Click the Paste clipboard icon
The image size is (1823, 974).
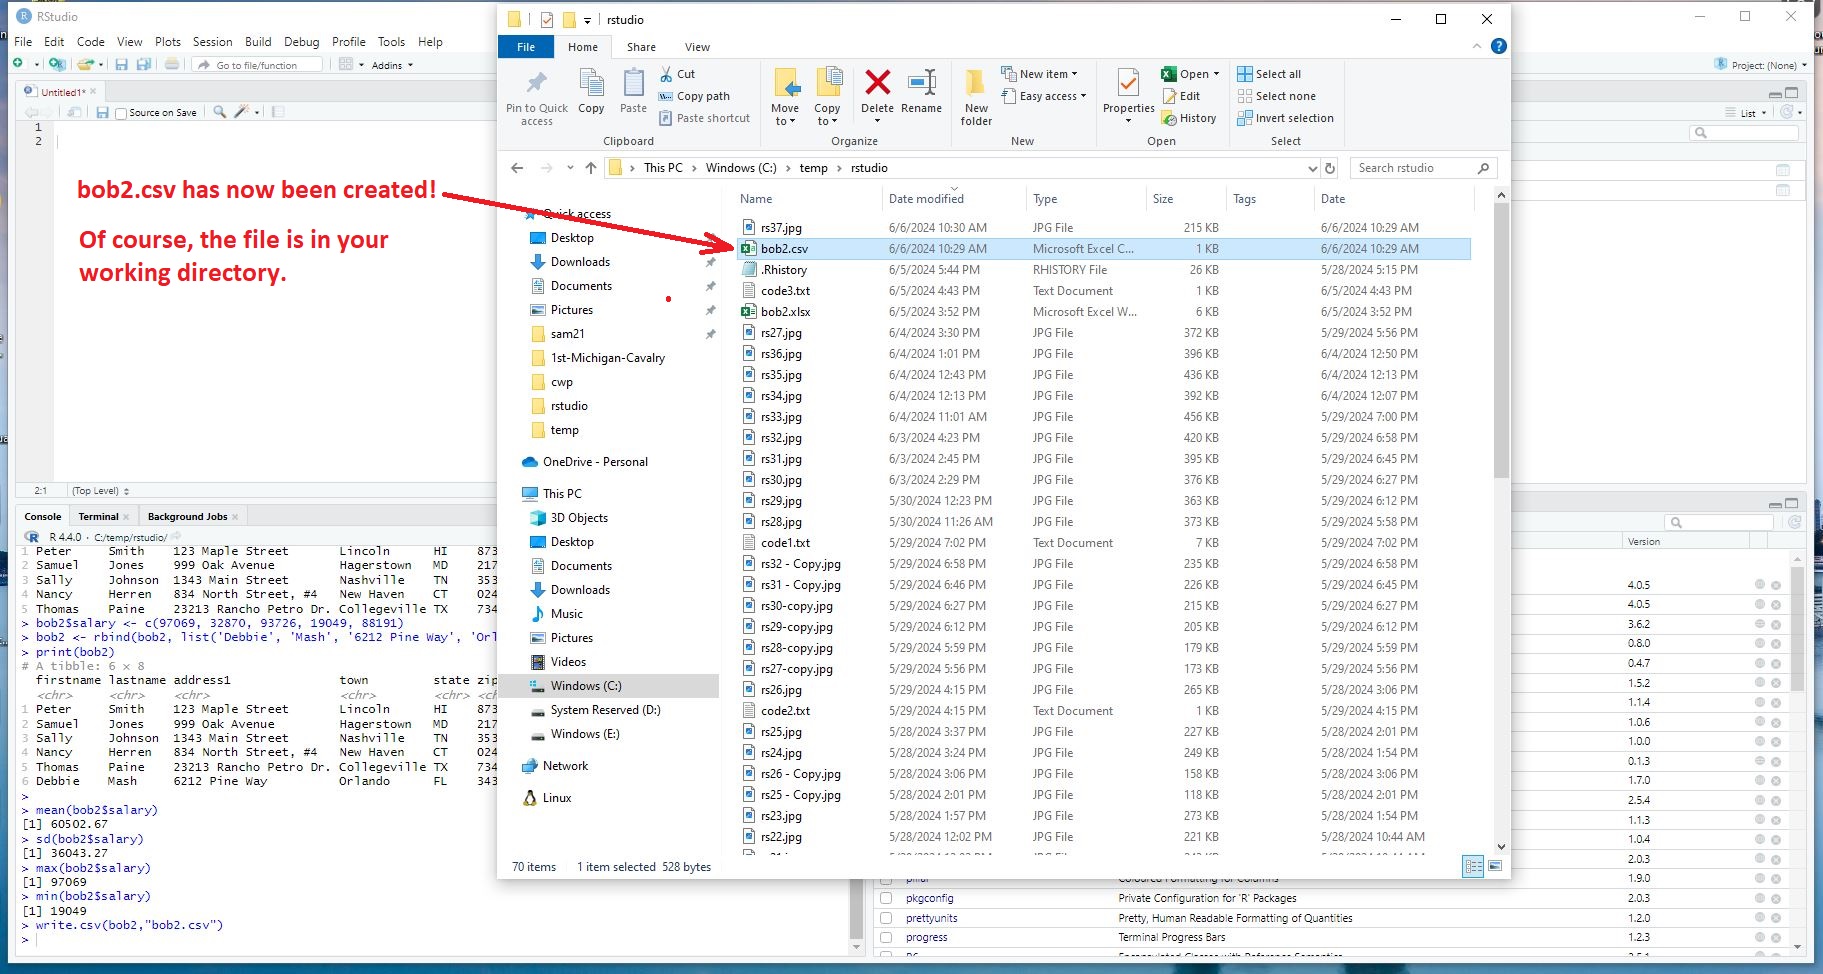[x=633, y=85]
